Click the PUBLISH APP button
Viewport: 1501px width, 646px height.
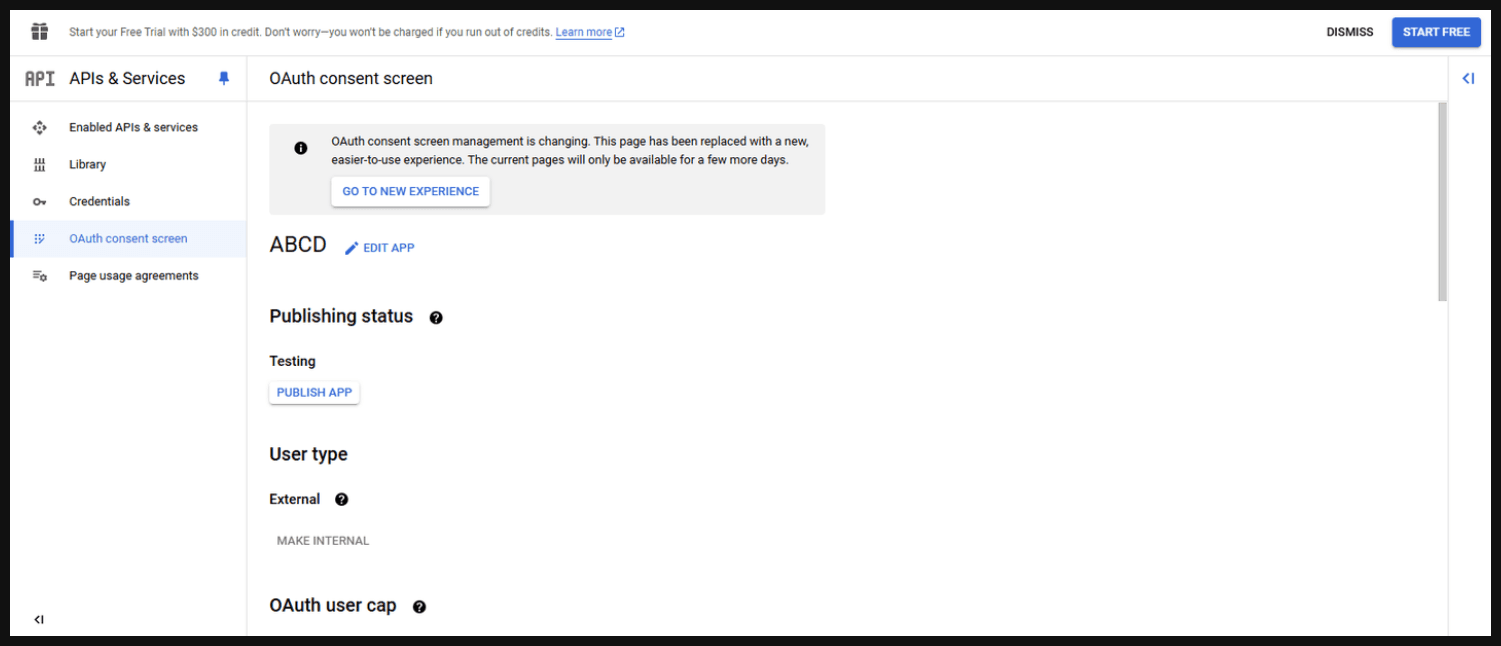(314, 392)
